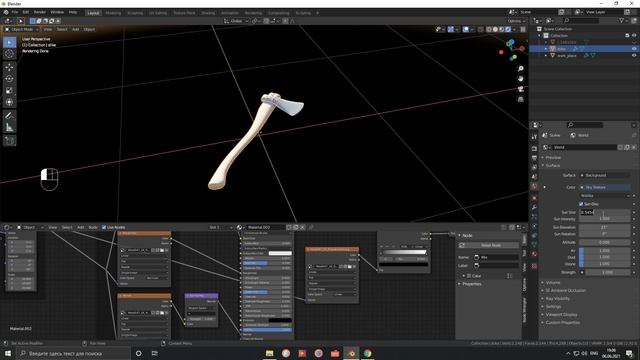Collapse the Surface panel
Viewport: 640px width, 360px height.
tap(553, 166)
